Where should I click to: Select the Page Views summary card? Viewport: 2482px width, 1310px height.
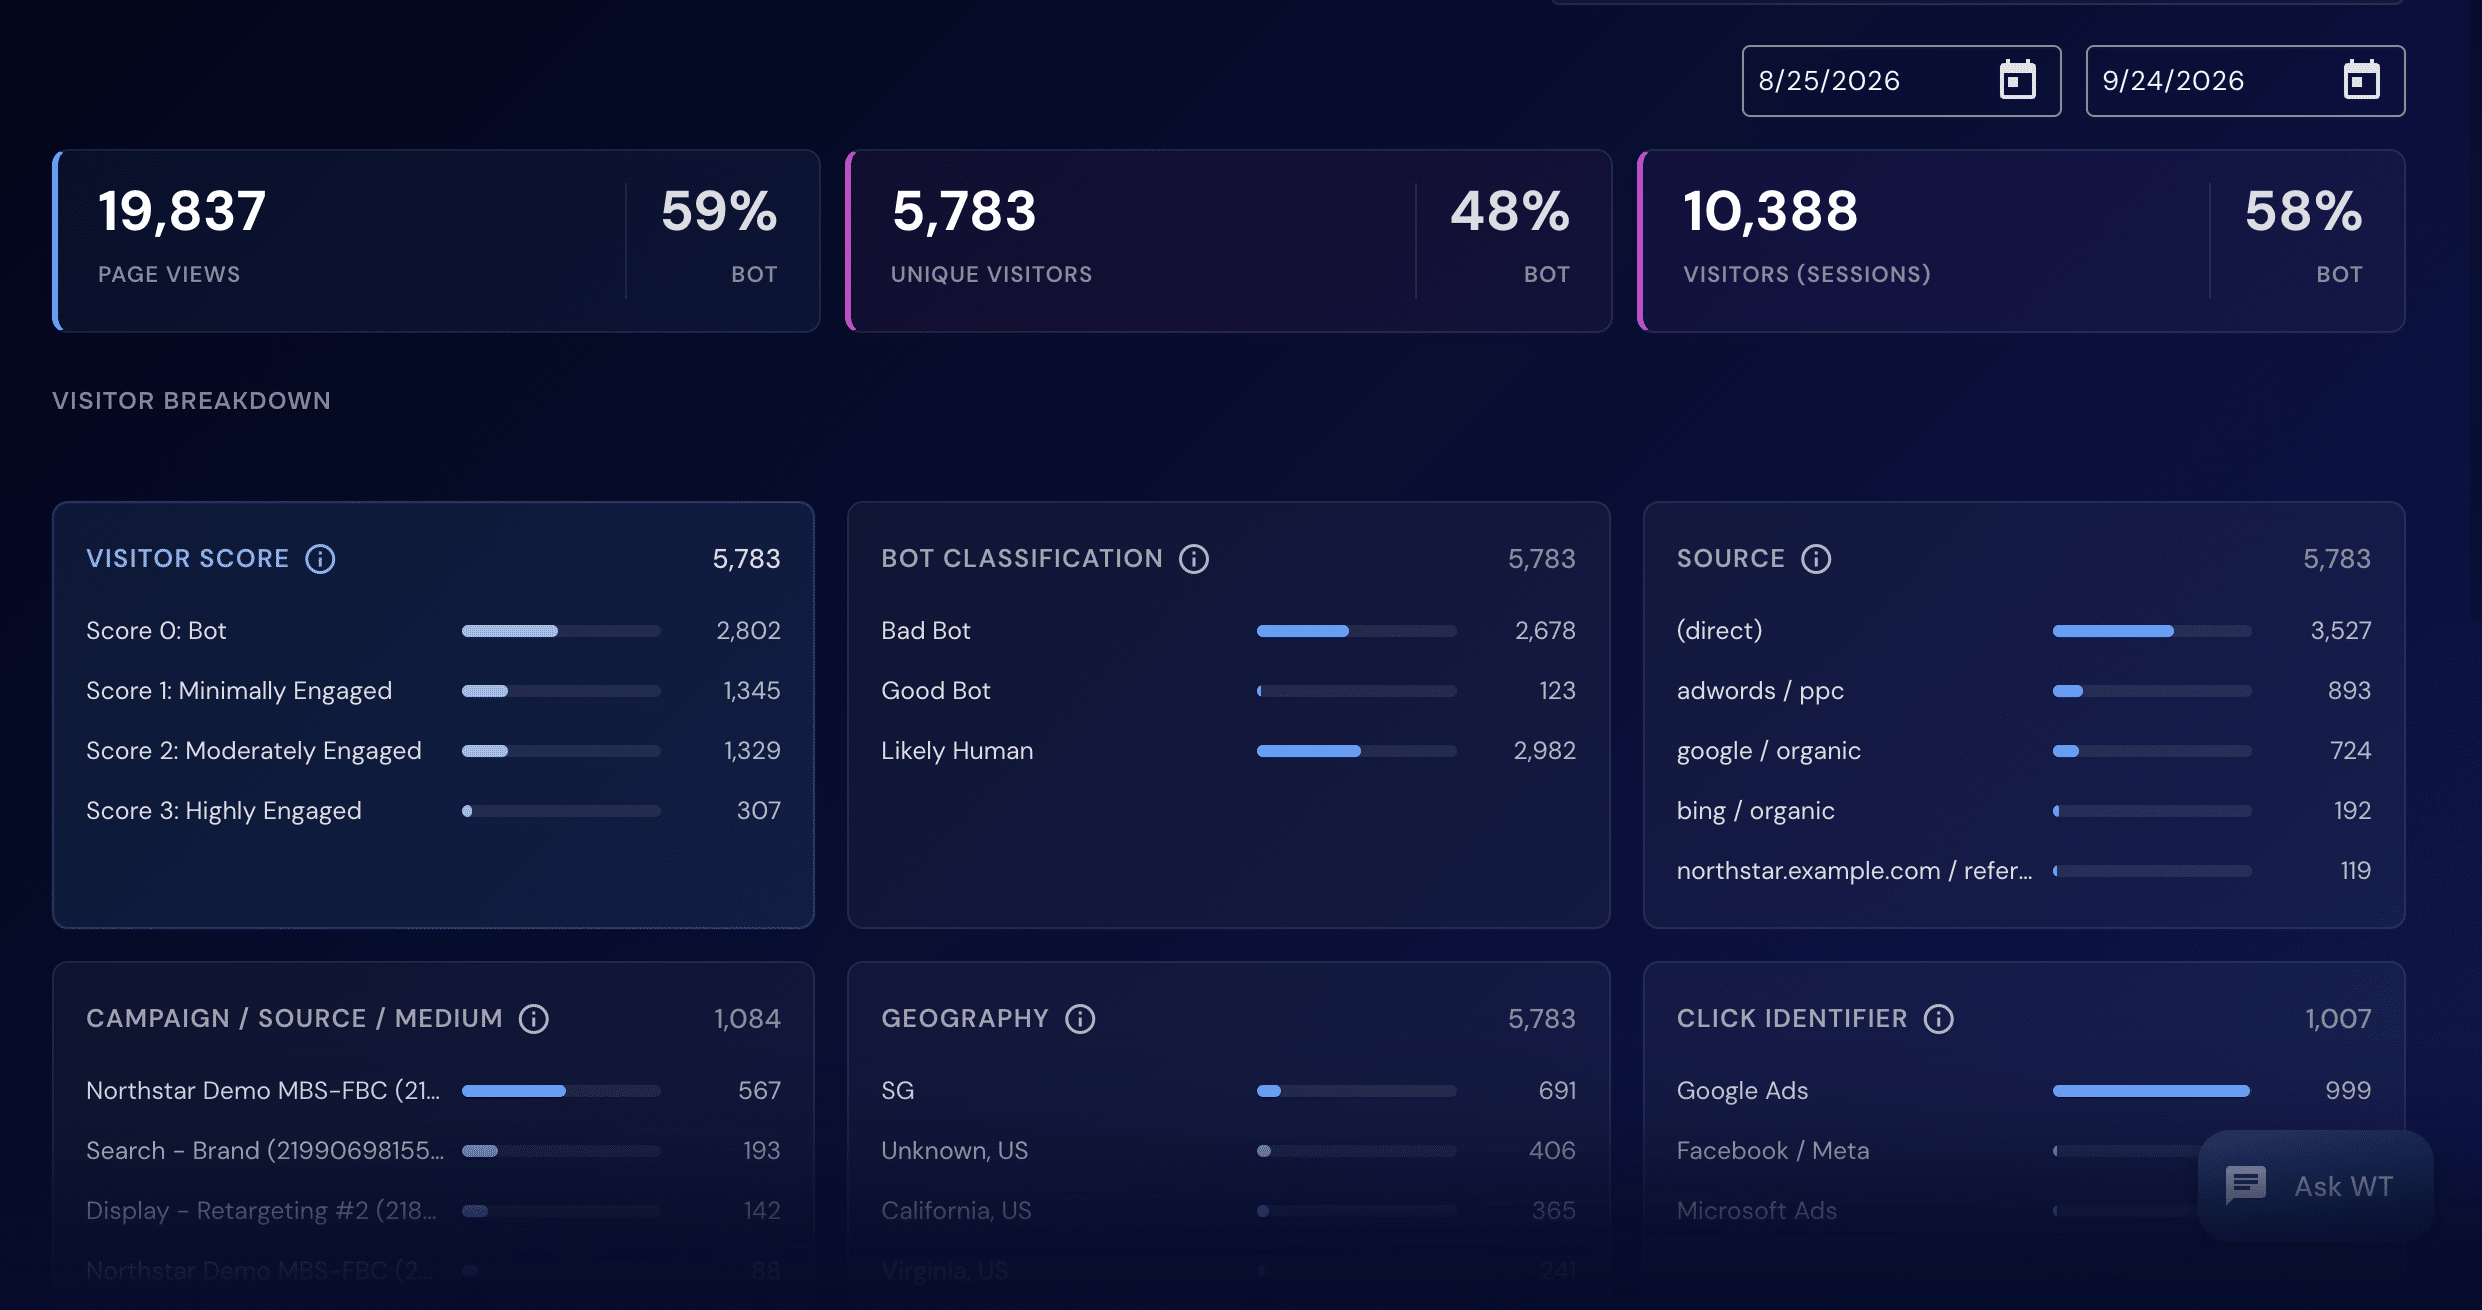436,241
